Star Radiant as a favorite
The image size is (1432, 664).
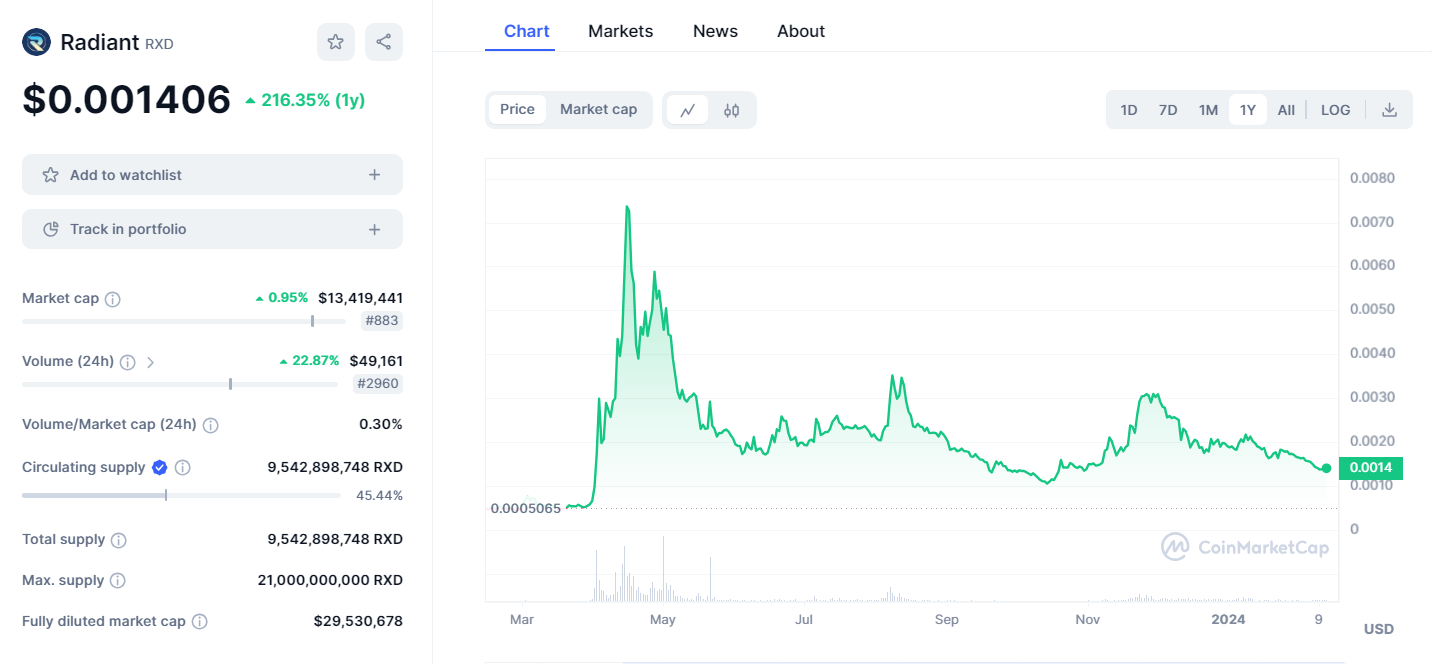336,42
